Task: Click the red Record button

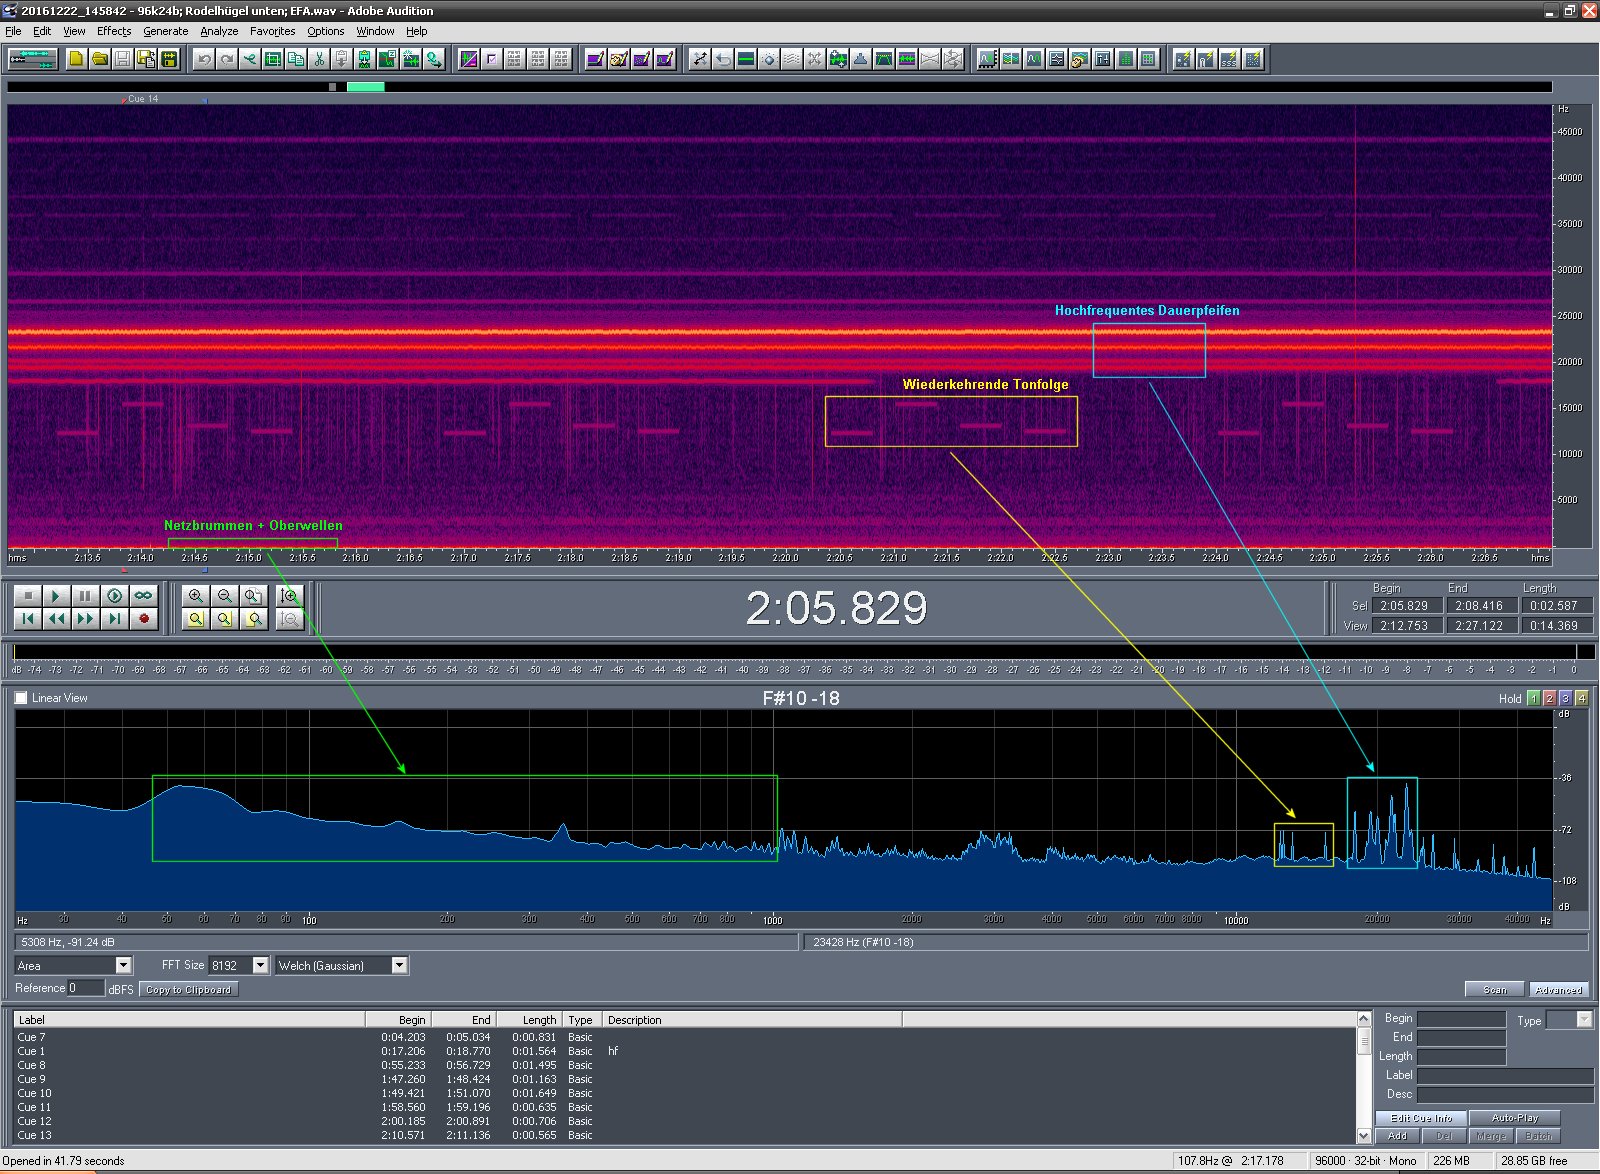Action: (x=144, y=619)
